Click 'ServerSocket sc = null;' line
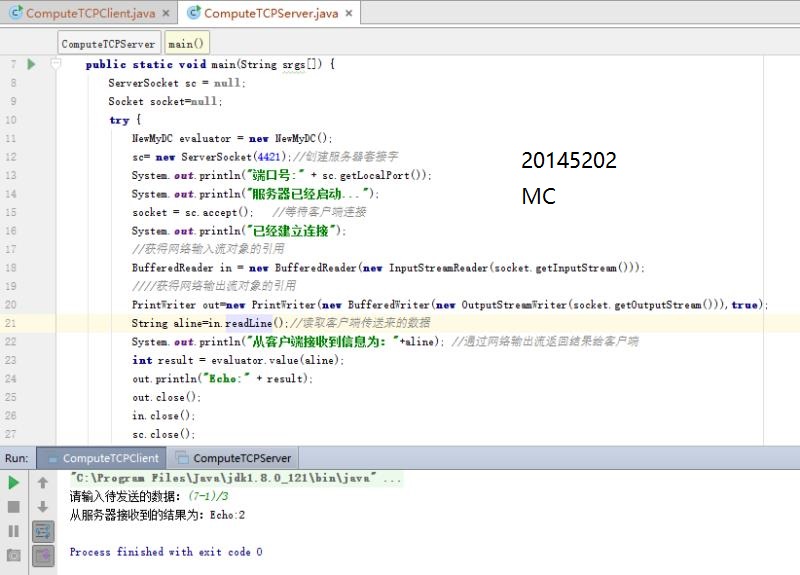 (177, 83)
